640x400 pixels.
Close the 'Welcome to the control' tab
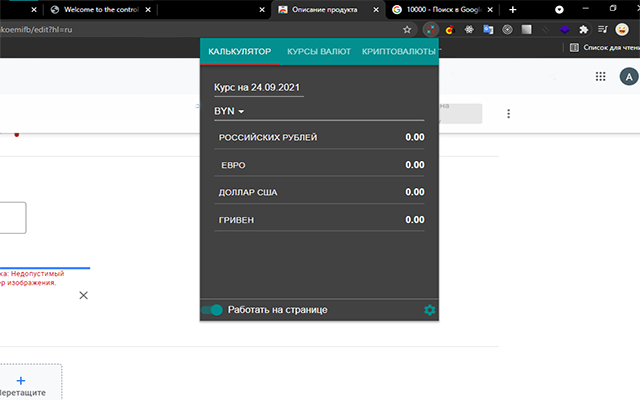click(x=148, y=9)
